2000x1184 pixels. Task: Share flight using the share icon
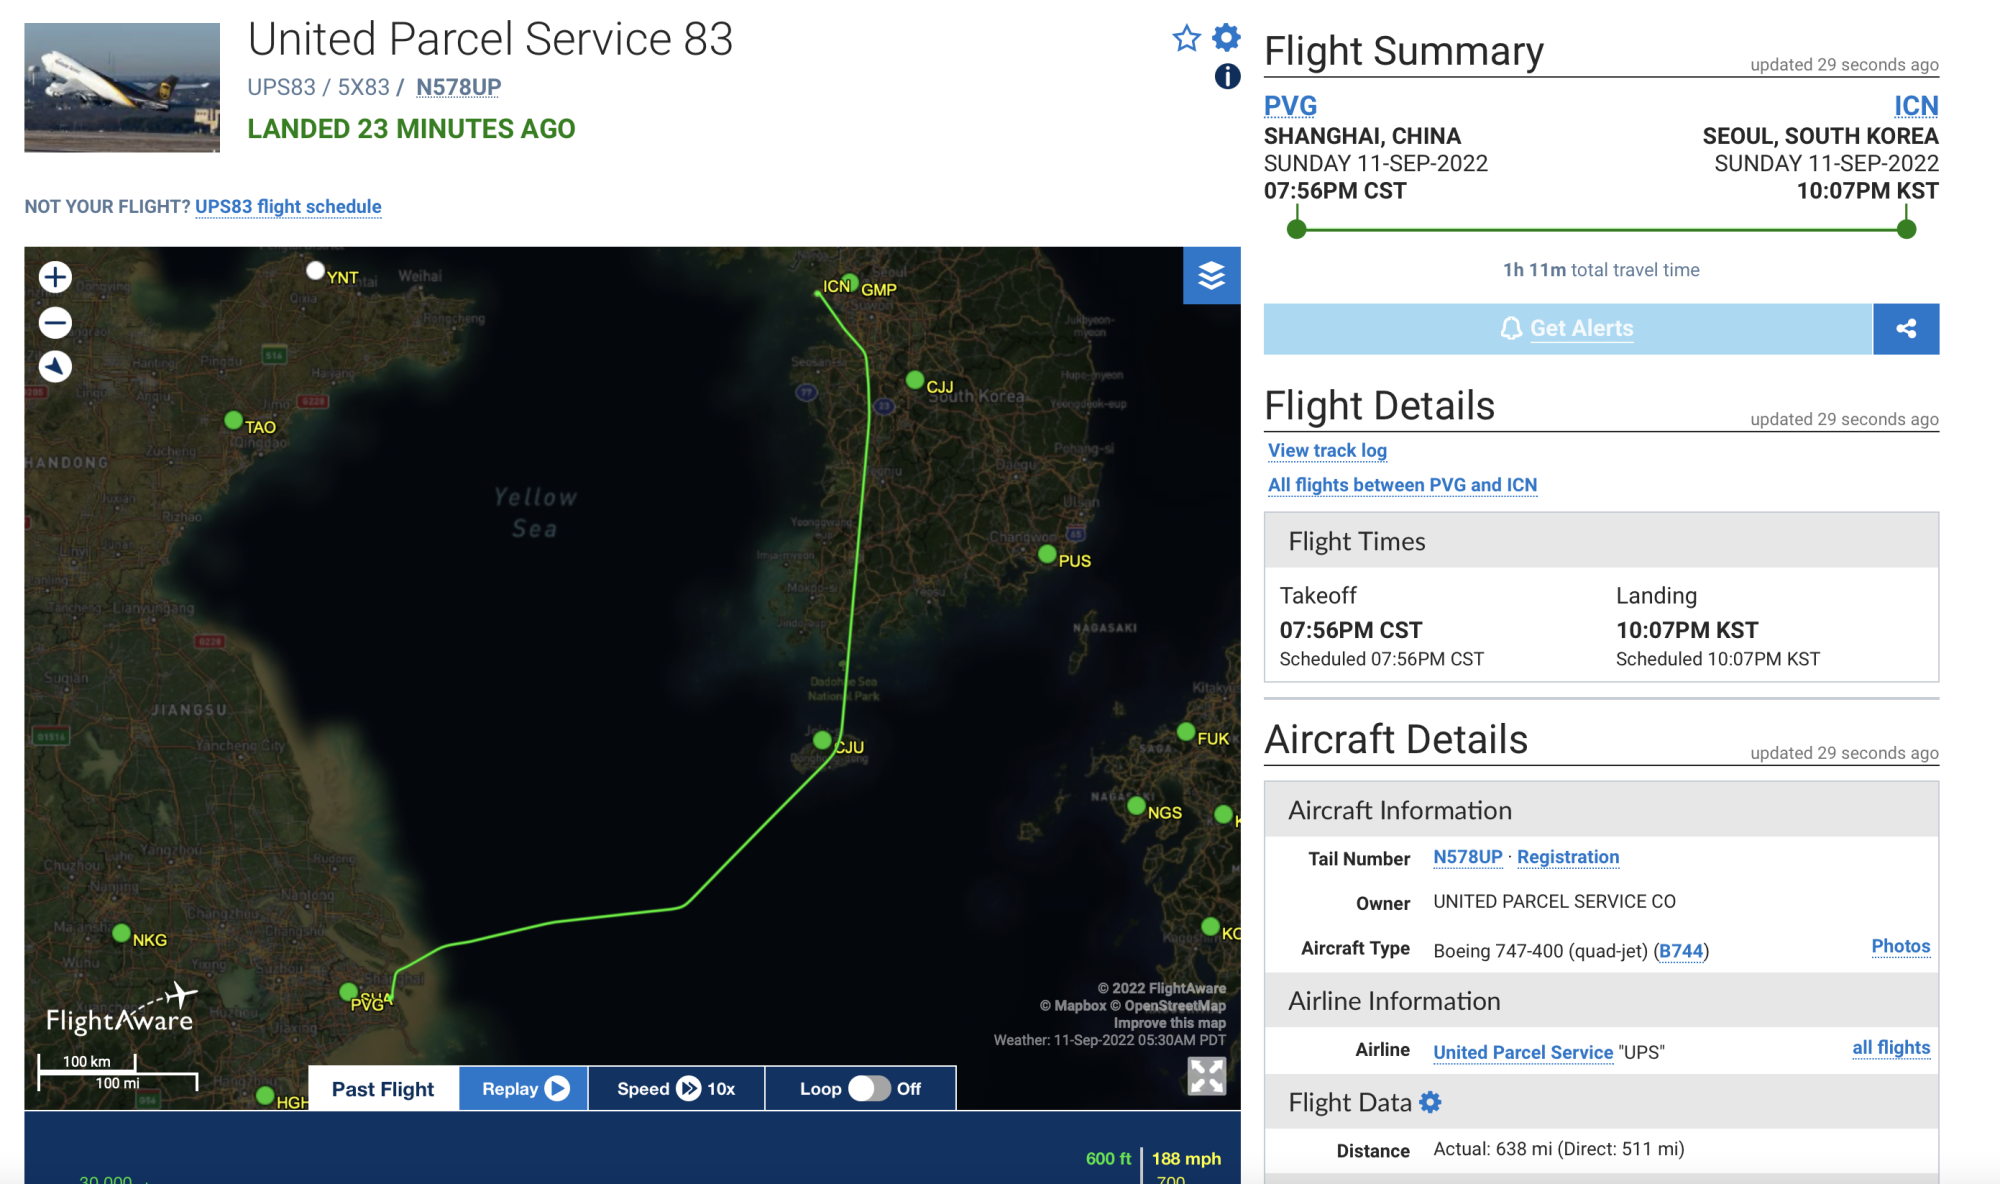[1905, 328]
